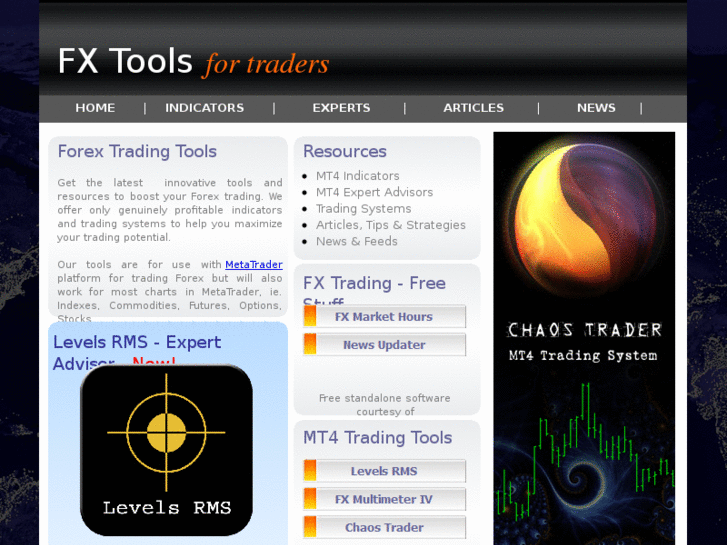The width and height of the screenshot is (727, 545).
Task: Open the FX Multimeter IV button
Action: (384, 499)
